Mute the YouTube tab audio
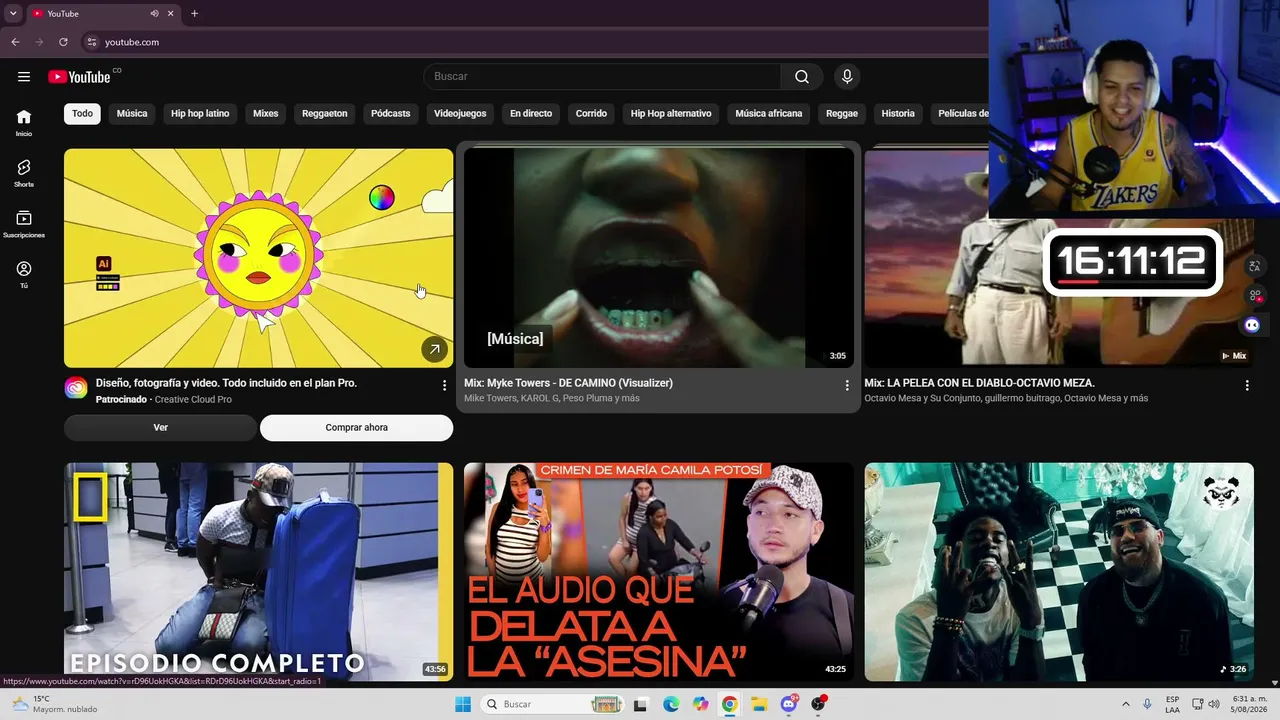The height and width of the screenshot is (720, 1280). click(x=154, y=14)
